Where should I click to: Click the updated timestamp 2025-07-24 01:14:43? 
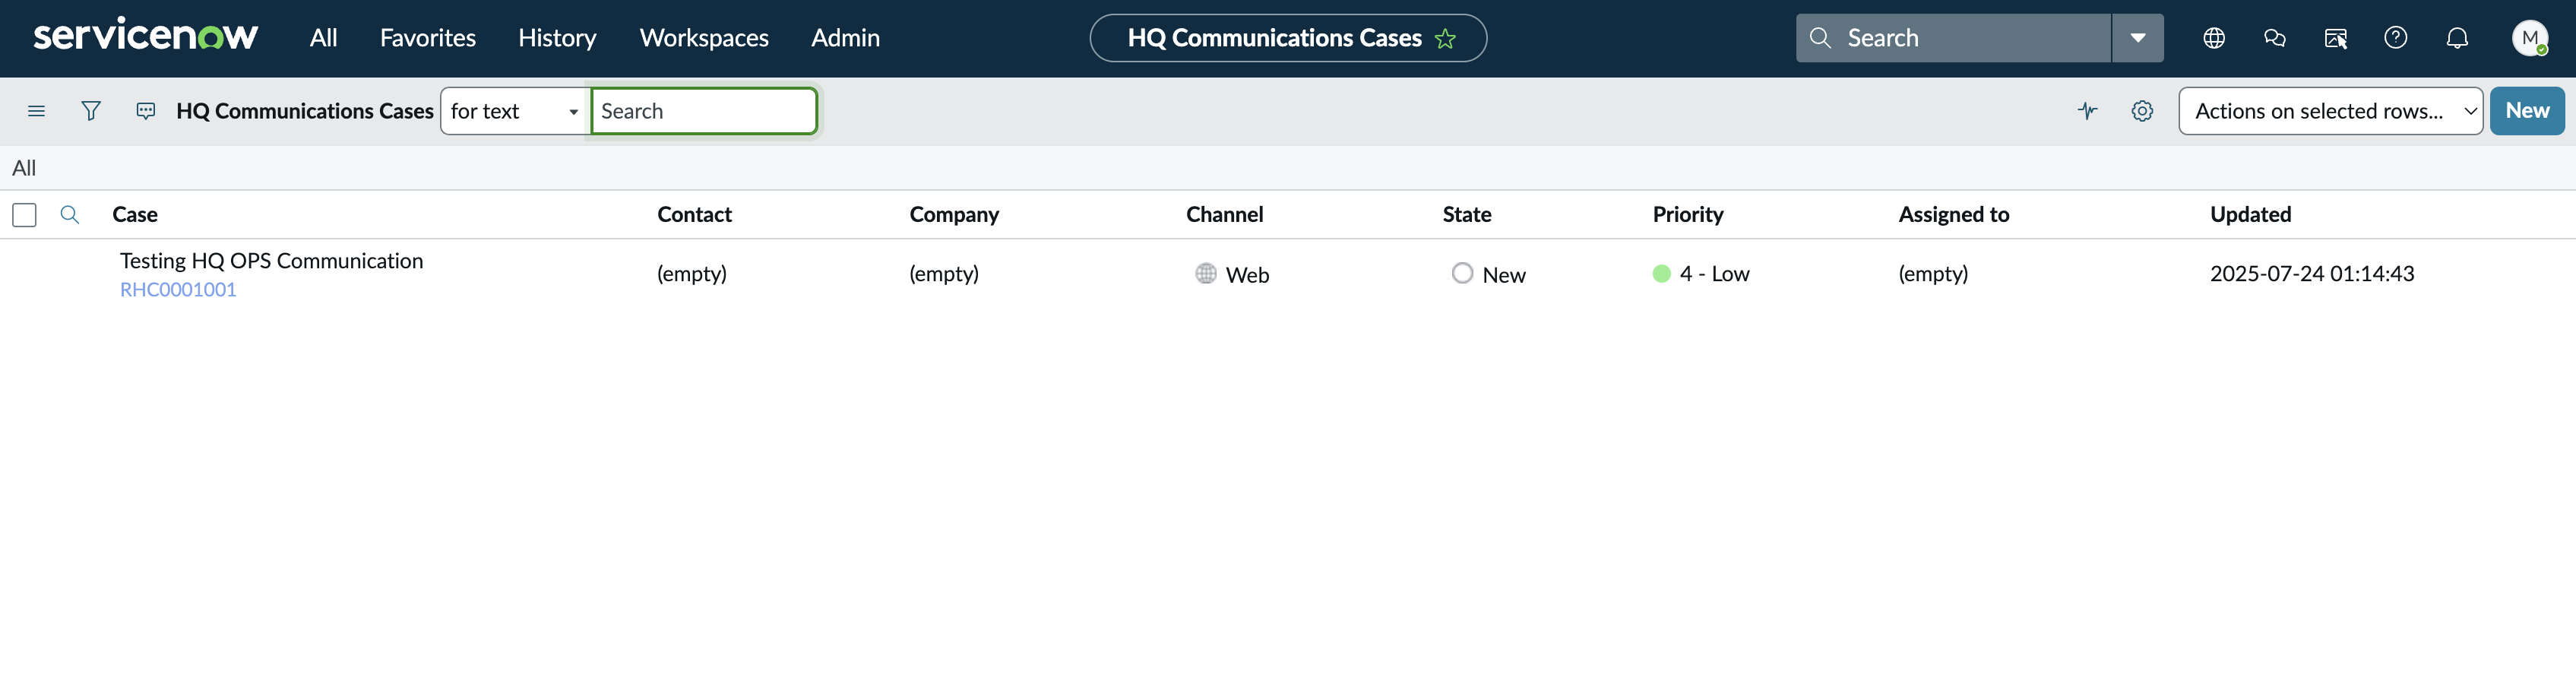pyautogui.click(x=2311, y=273)
